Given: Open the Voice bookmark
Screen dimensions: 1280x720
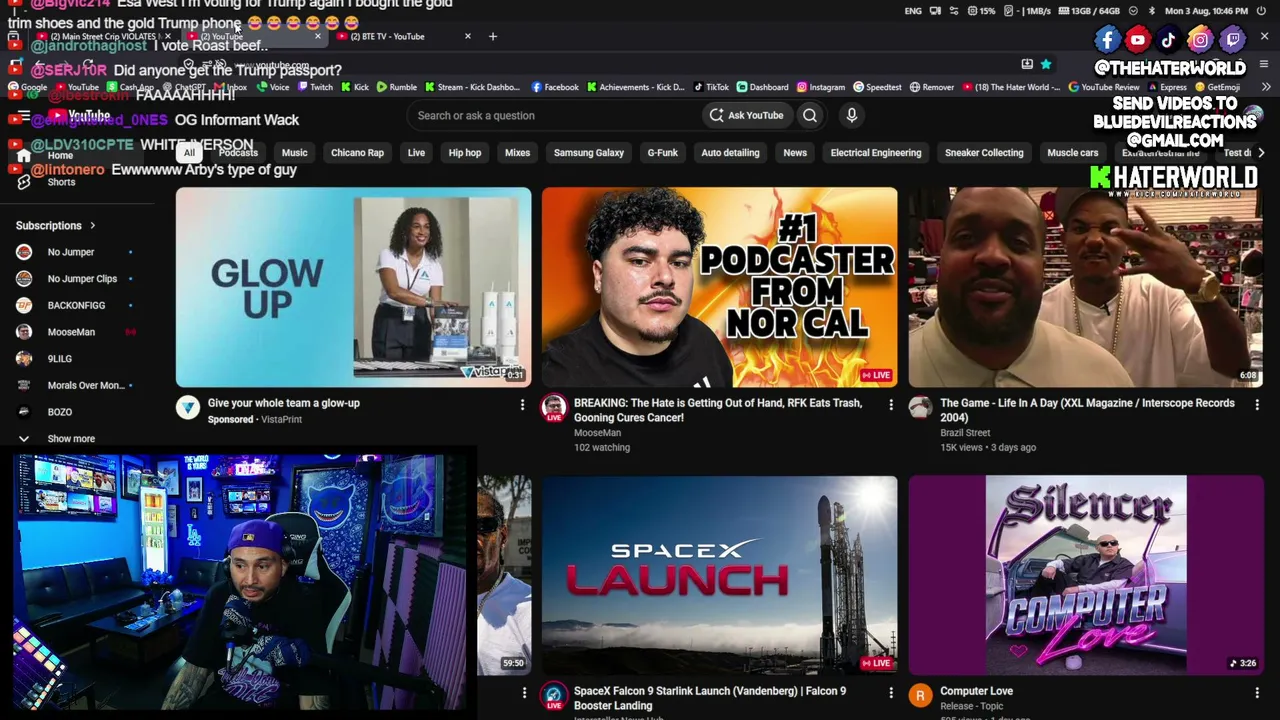Looking at the screenshot, I should [x=272, y=87].
